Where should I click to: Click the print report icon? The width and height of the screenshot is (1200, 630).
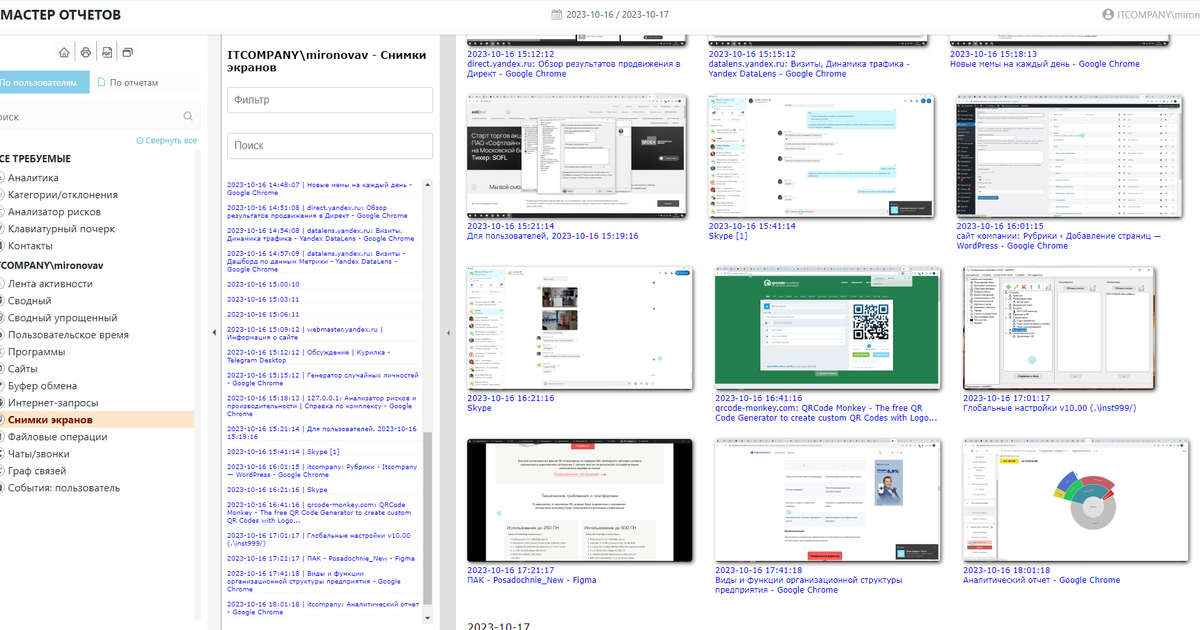coord(86,52)
